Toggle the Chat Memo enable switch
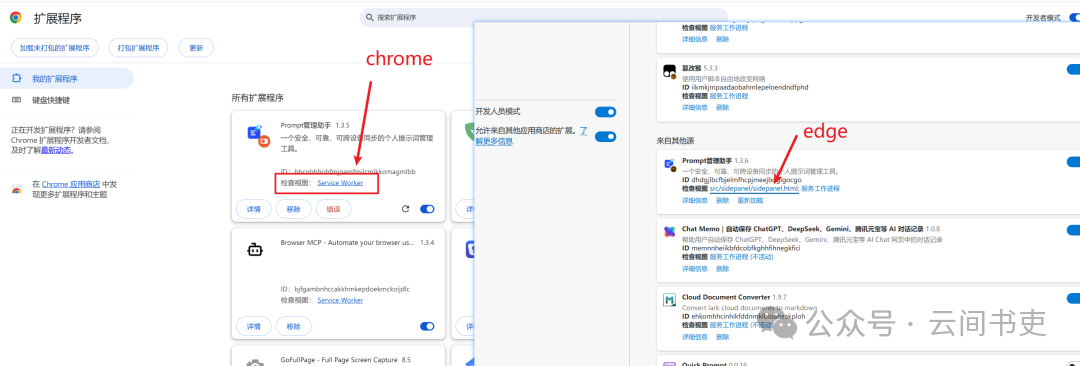 [1073, 230]
